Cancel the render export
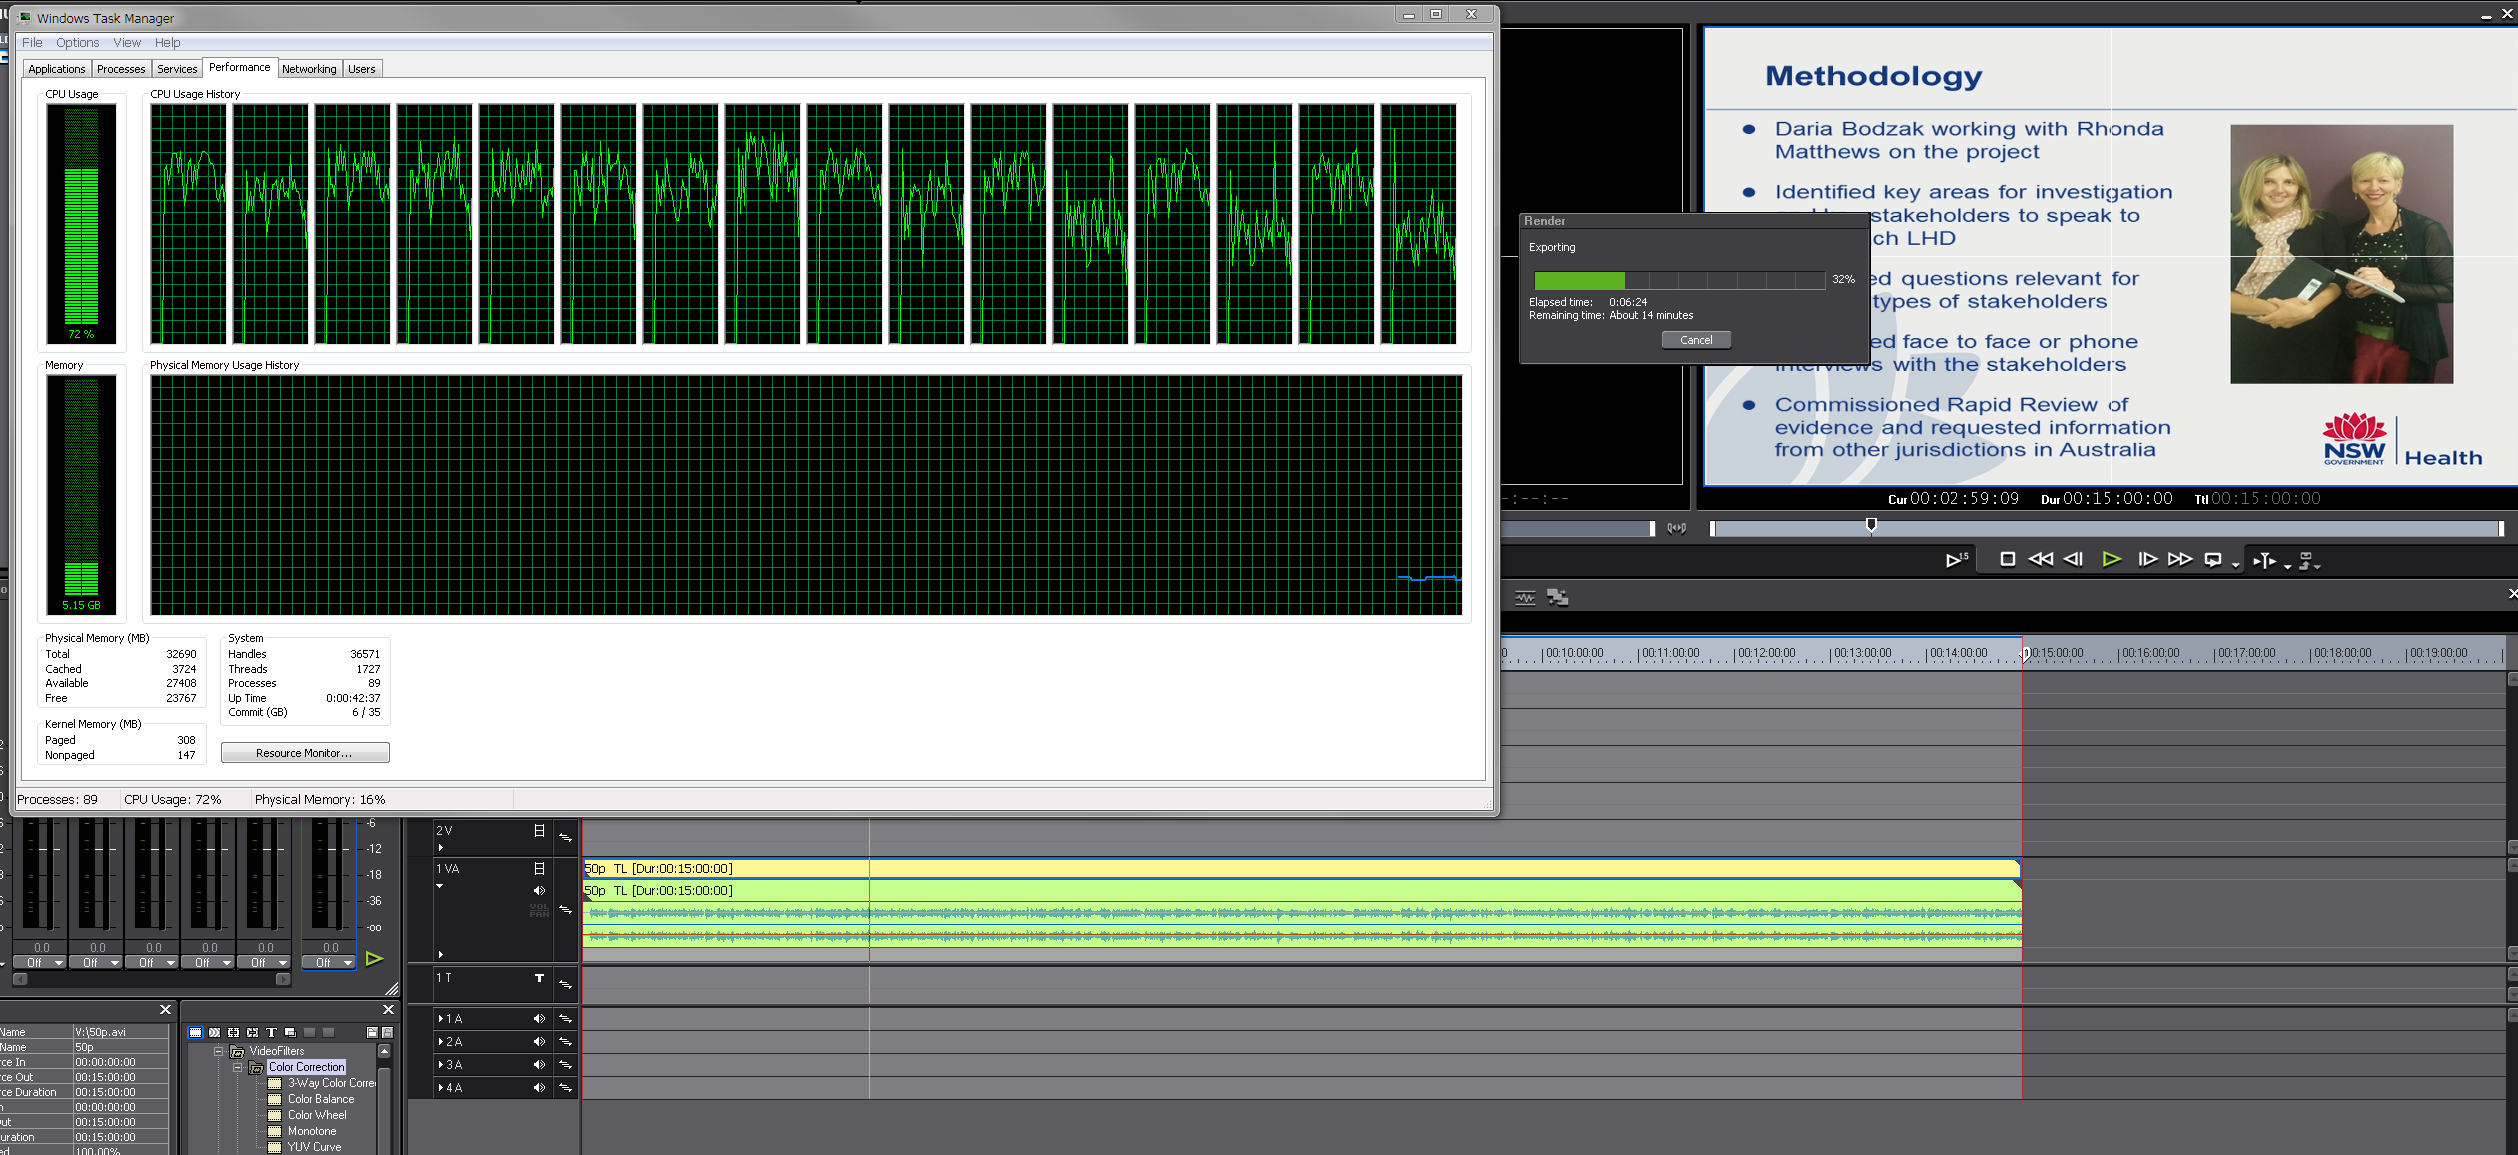 coord(1696,340)
